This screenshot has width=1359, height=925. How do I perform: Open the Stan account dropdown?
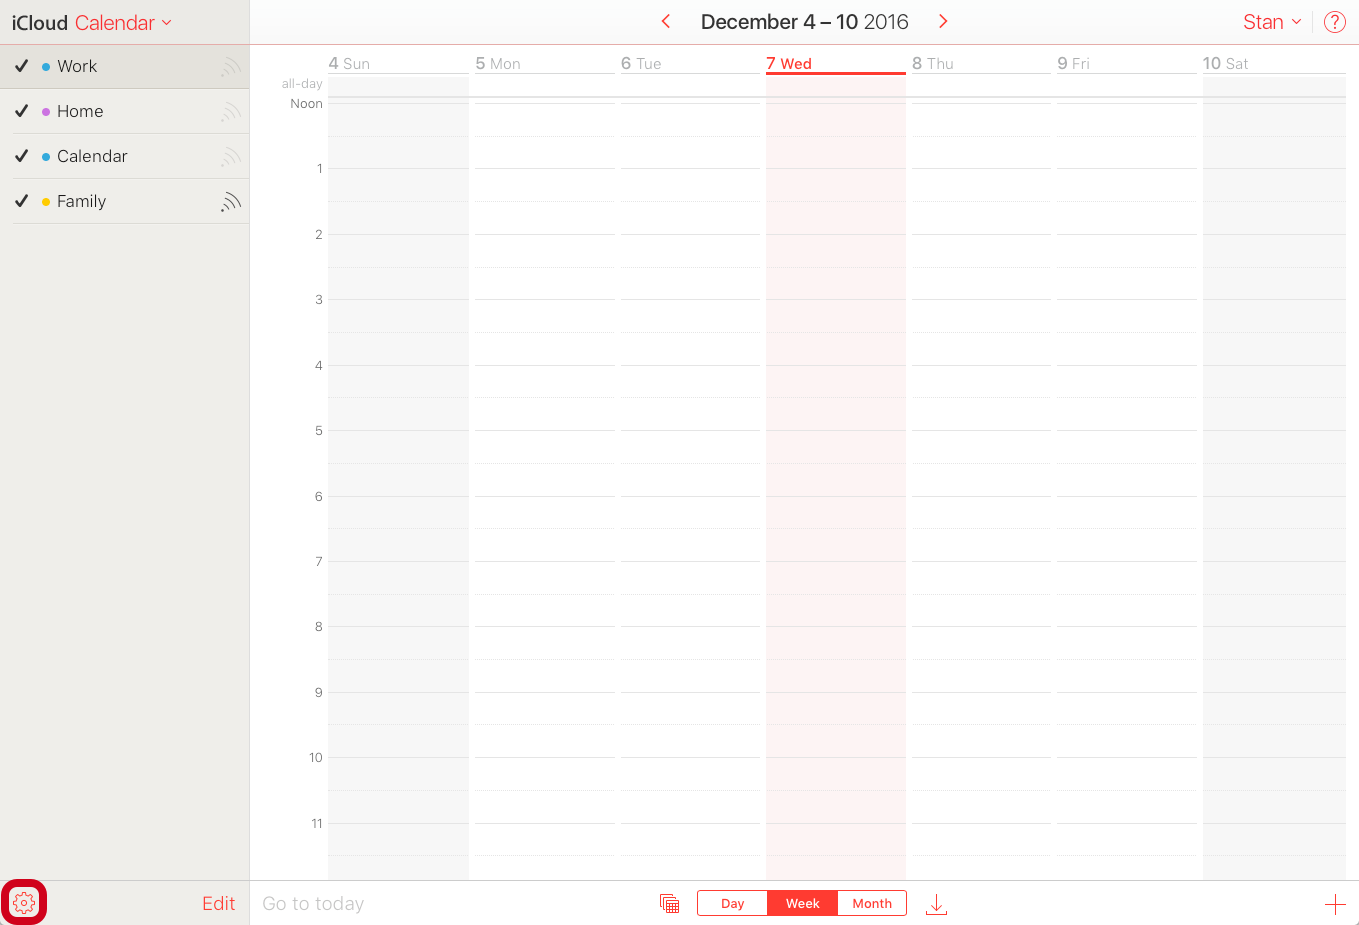(1271, 21)
